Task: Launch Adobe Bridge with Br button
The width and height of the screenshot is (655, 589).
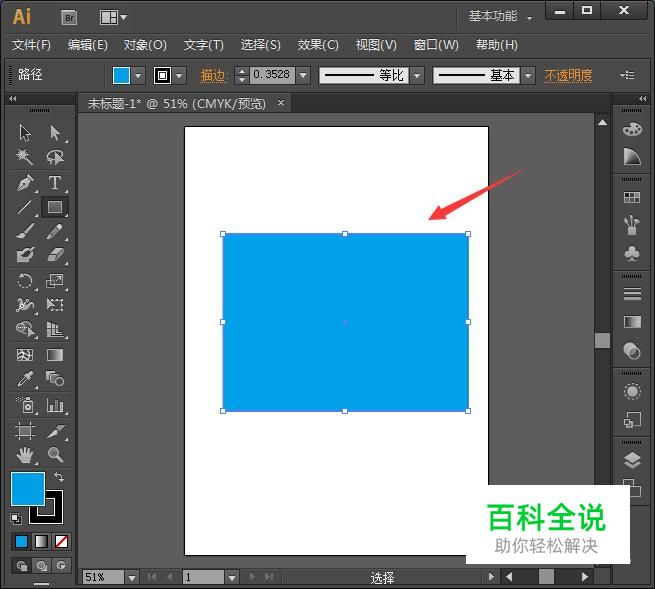Action: [x=69, y=17]
